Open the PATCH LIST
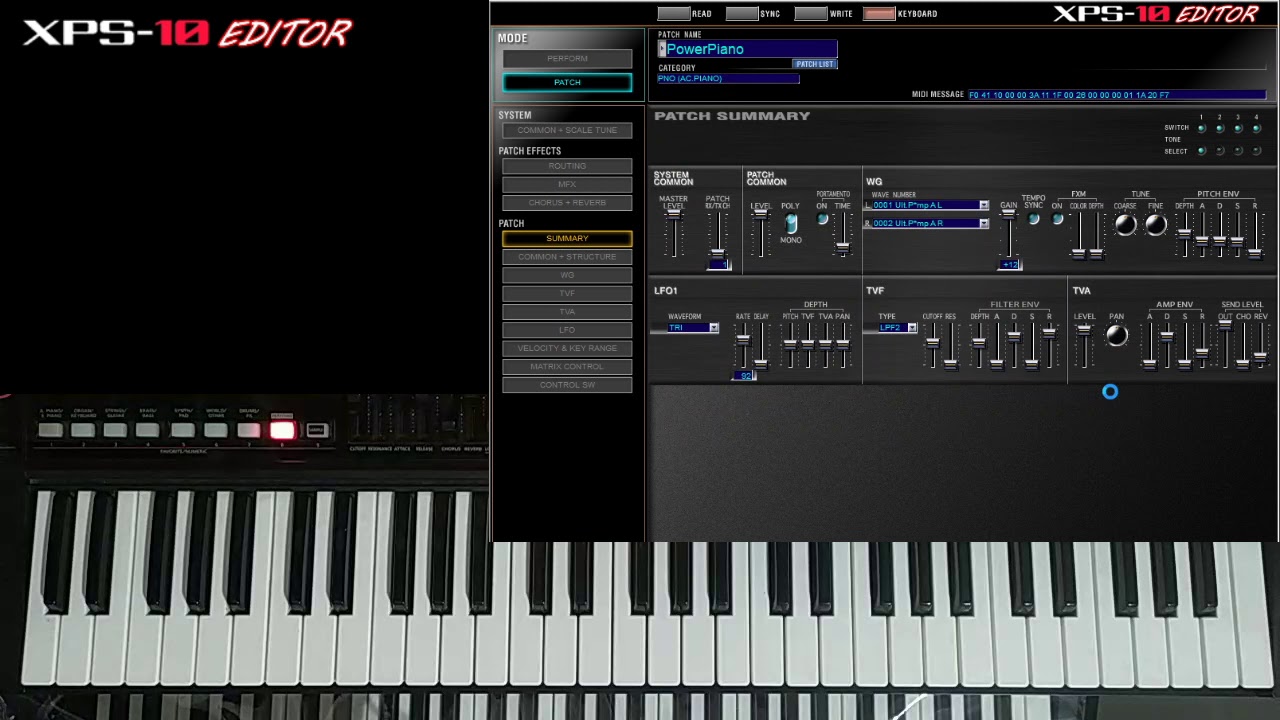Image resolution: width=1280 pixels, height=720 pixels. pyautogui.click(x=815, y=64)
